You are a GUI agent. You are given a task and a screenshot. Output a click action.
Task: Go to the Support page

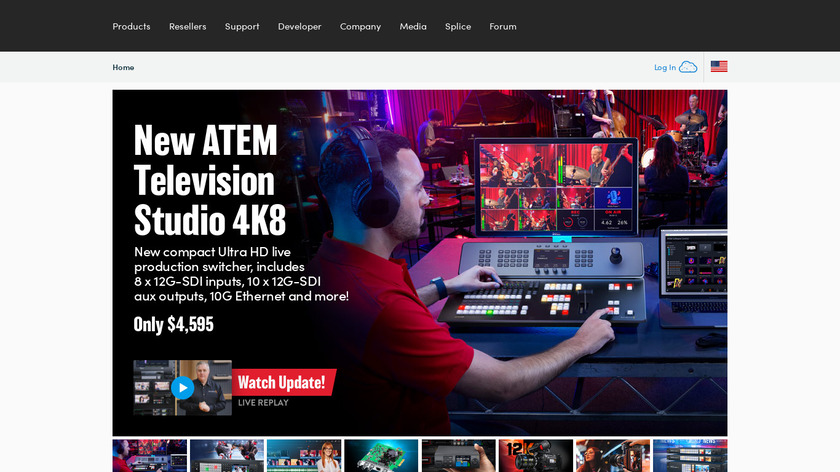242,26
